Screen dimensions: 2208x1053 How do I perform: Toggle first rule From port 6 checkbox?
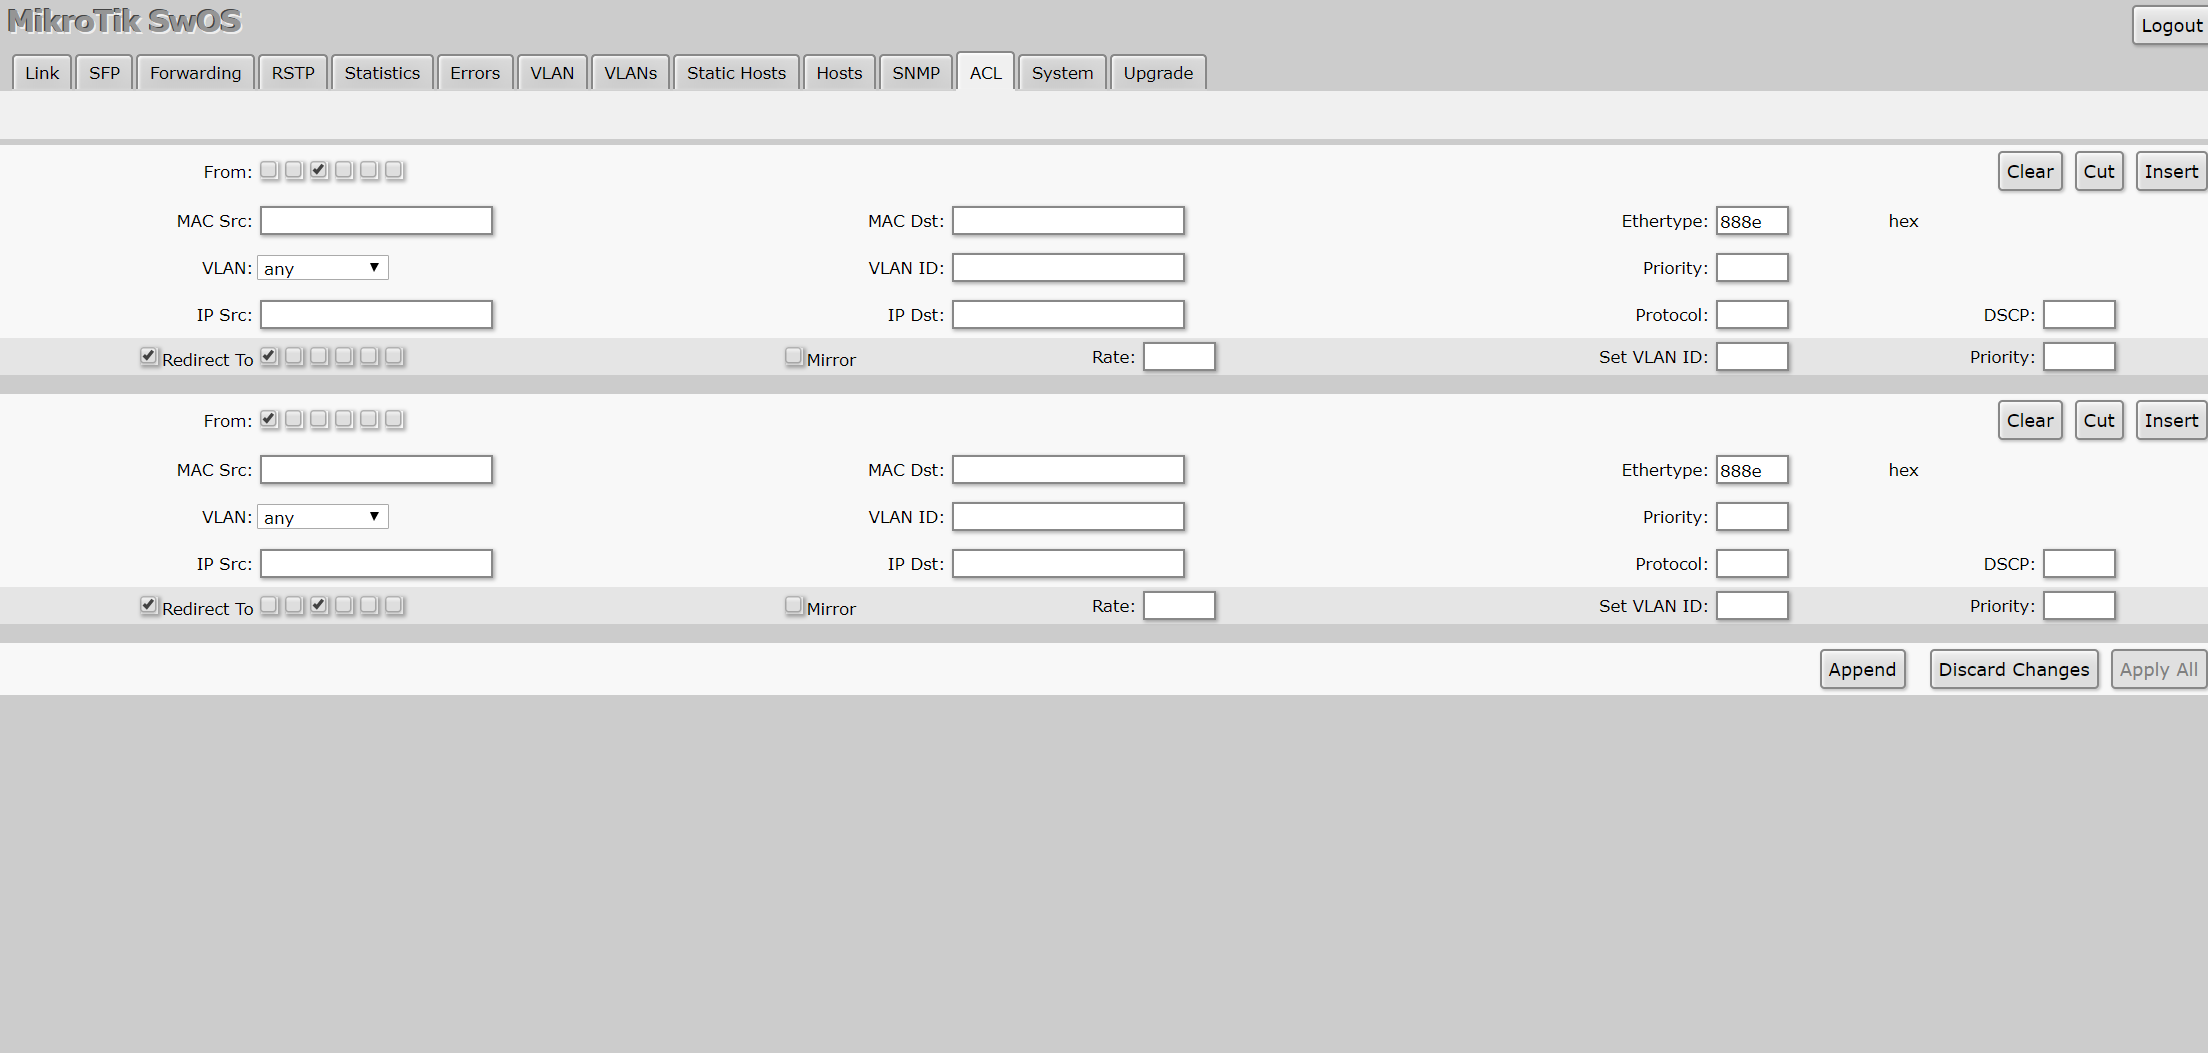point(394,170)
